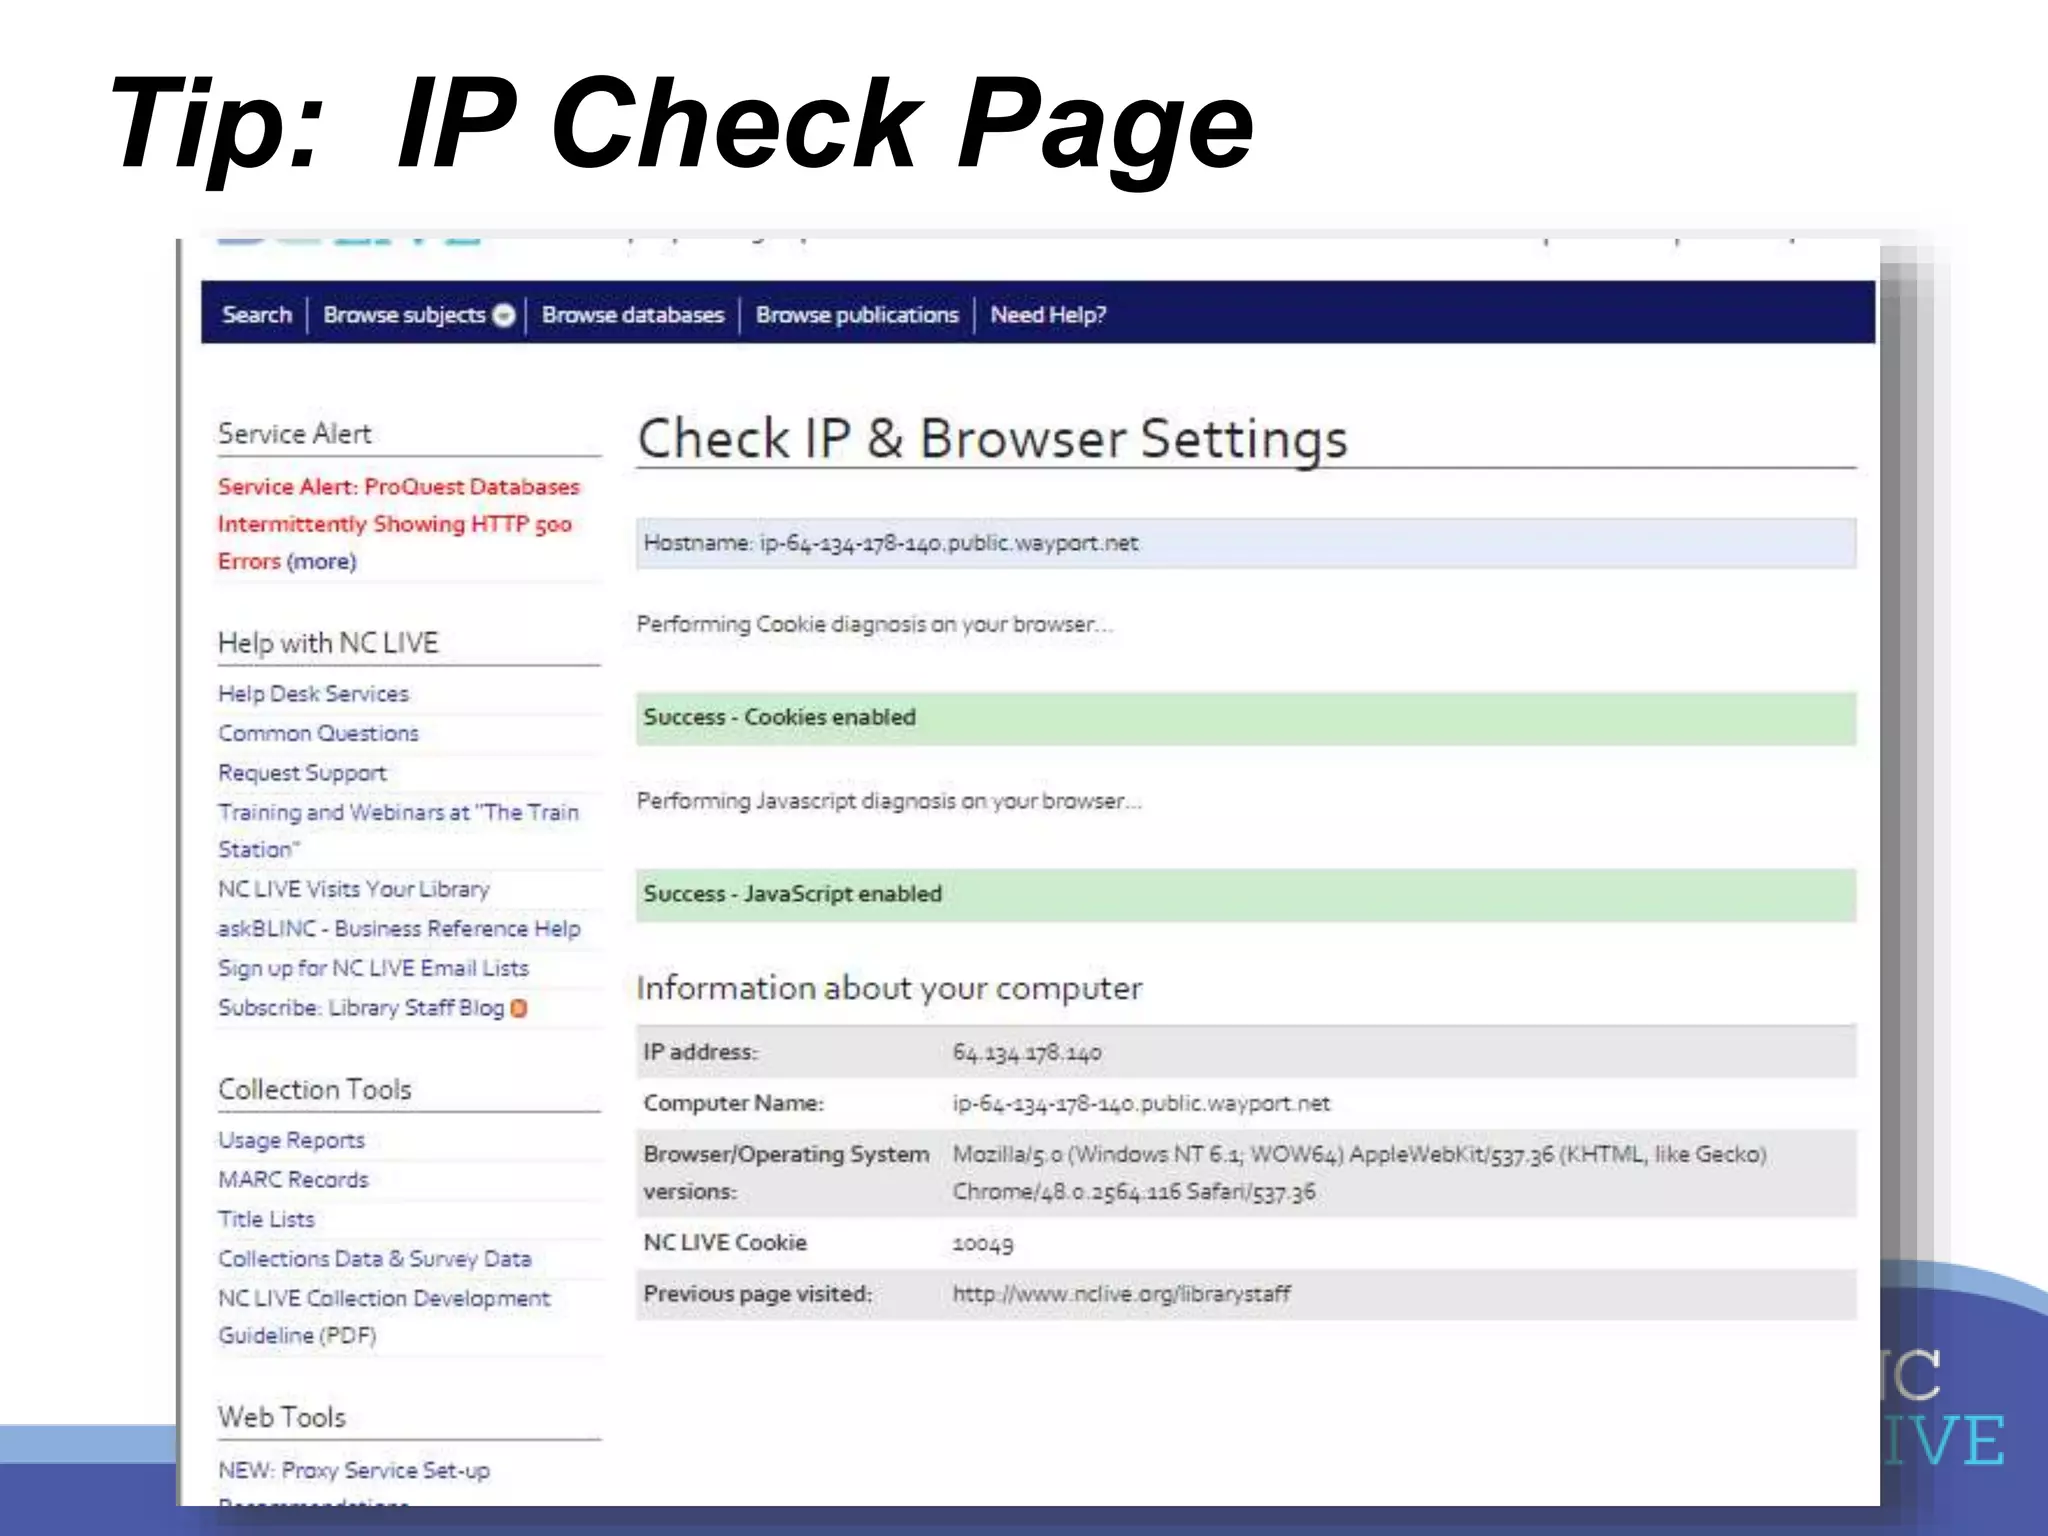Open the Need Help? menu item
The width and height of the screenshot is (2048, 1536).
[x=1048, y=315]
